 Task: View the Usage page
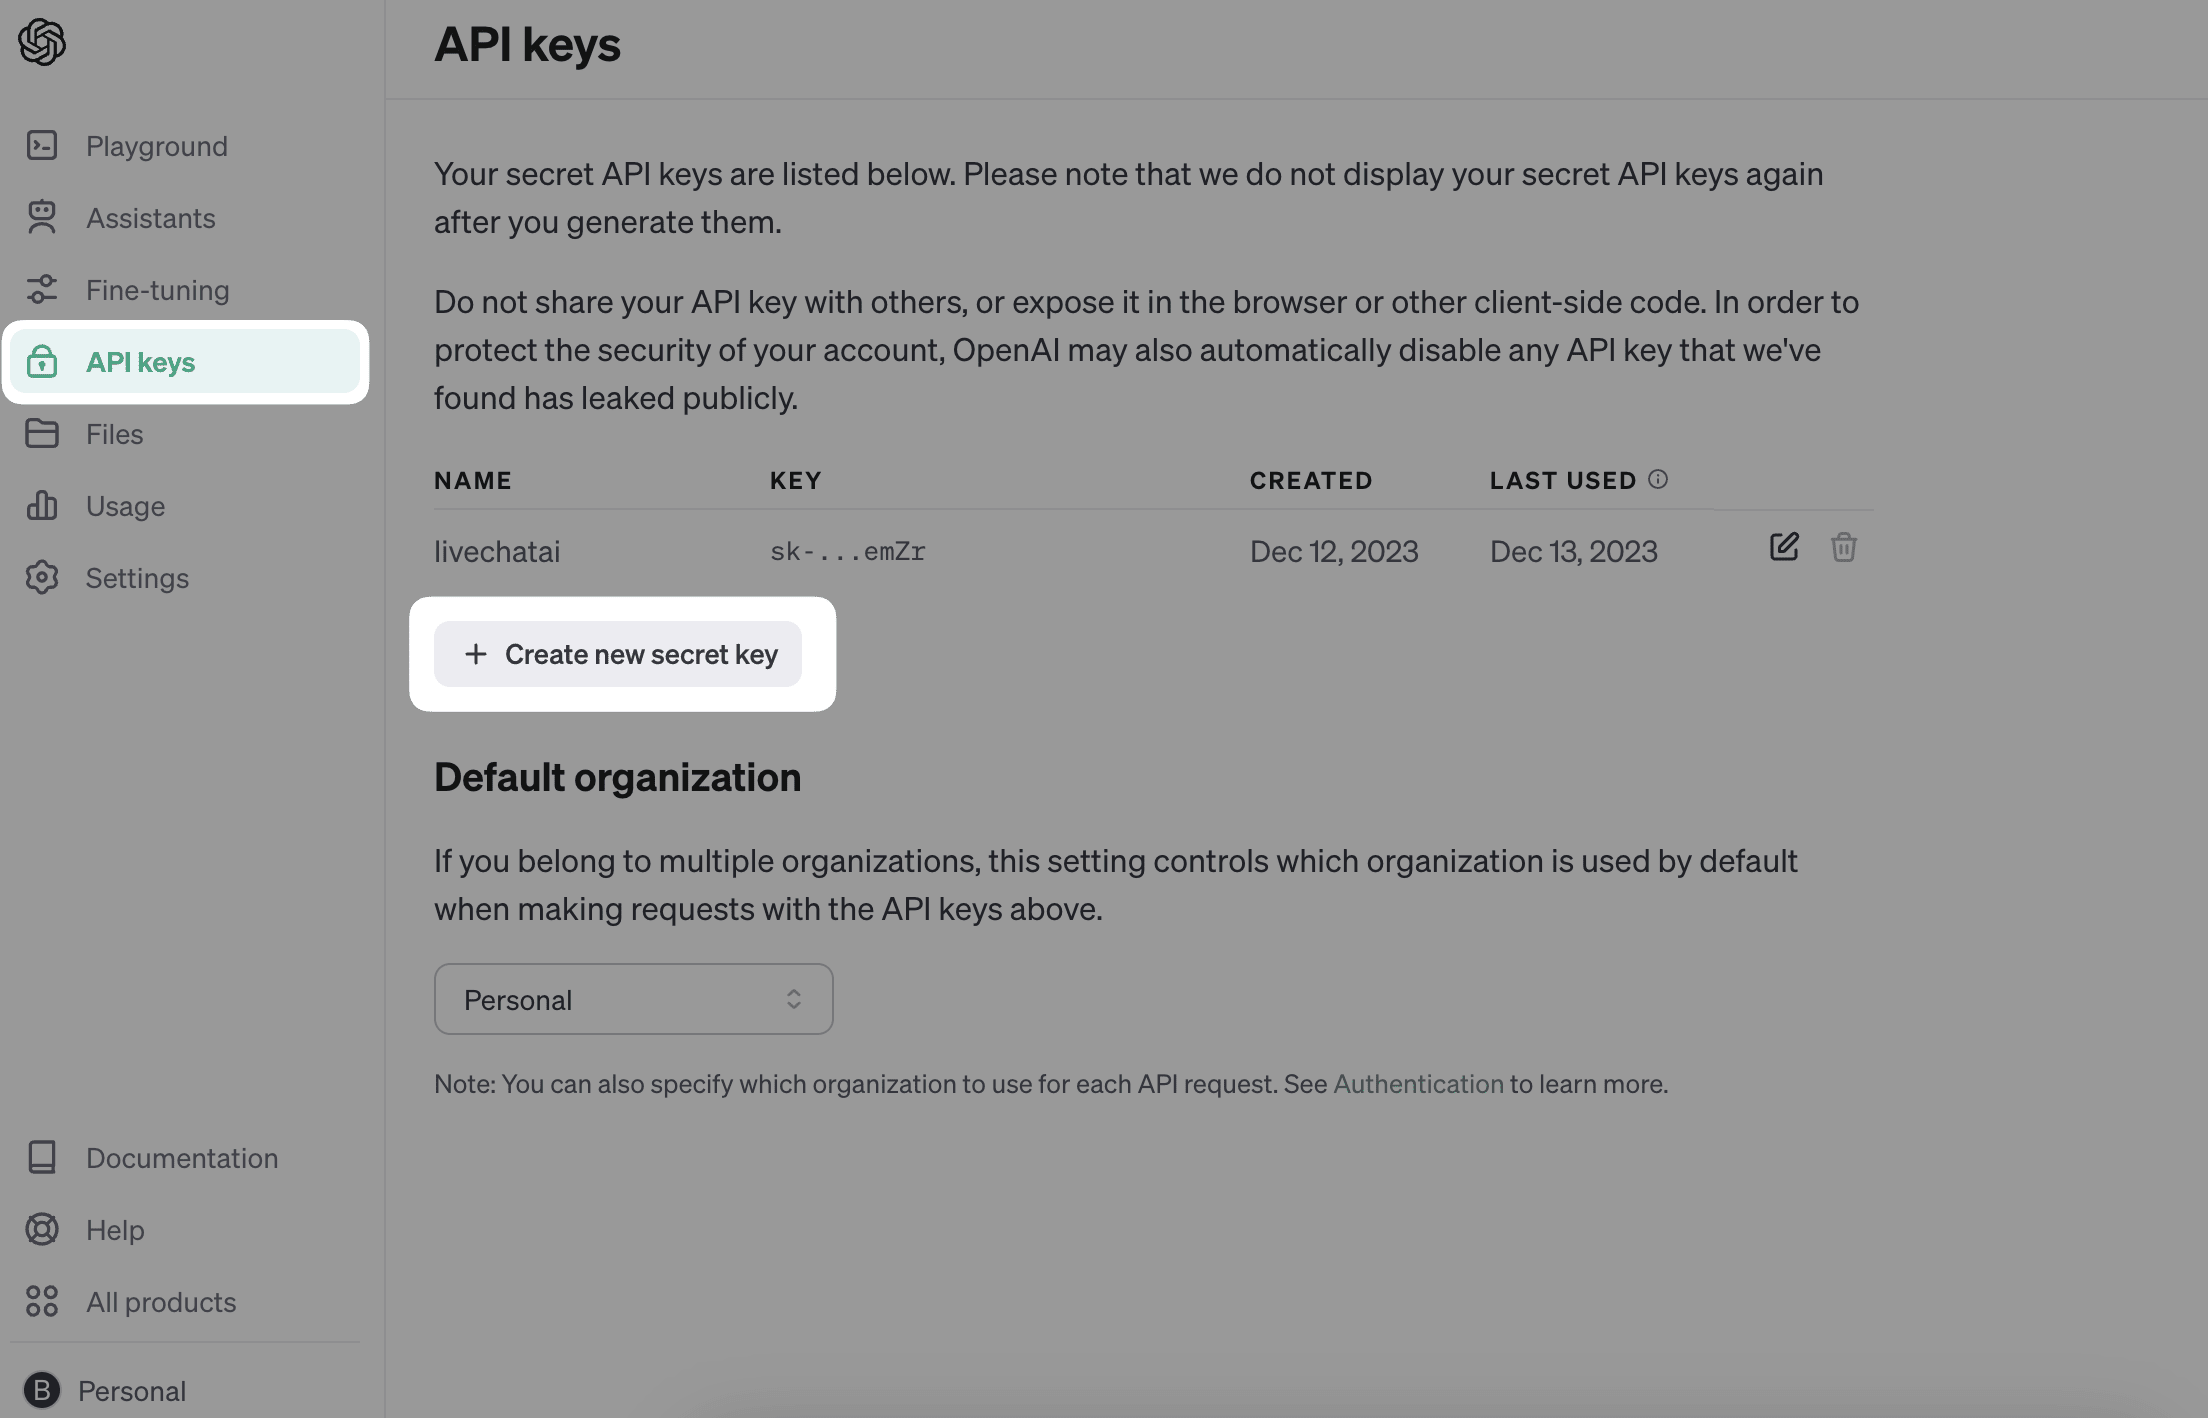pyautogui.click(x=185, y=506)
